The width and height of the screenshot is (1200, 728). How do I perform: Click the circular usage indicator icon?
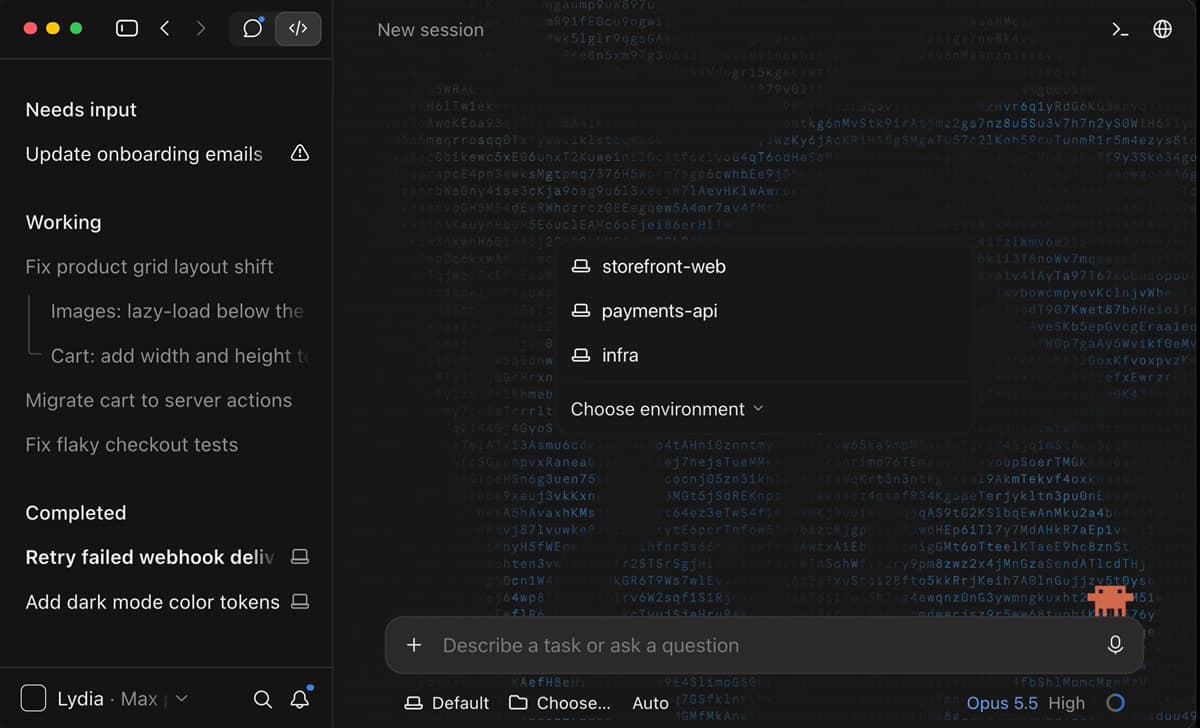1115,703
